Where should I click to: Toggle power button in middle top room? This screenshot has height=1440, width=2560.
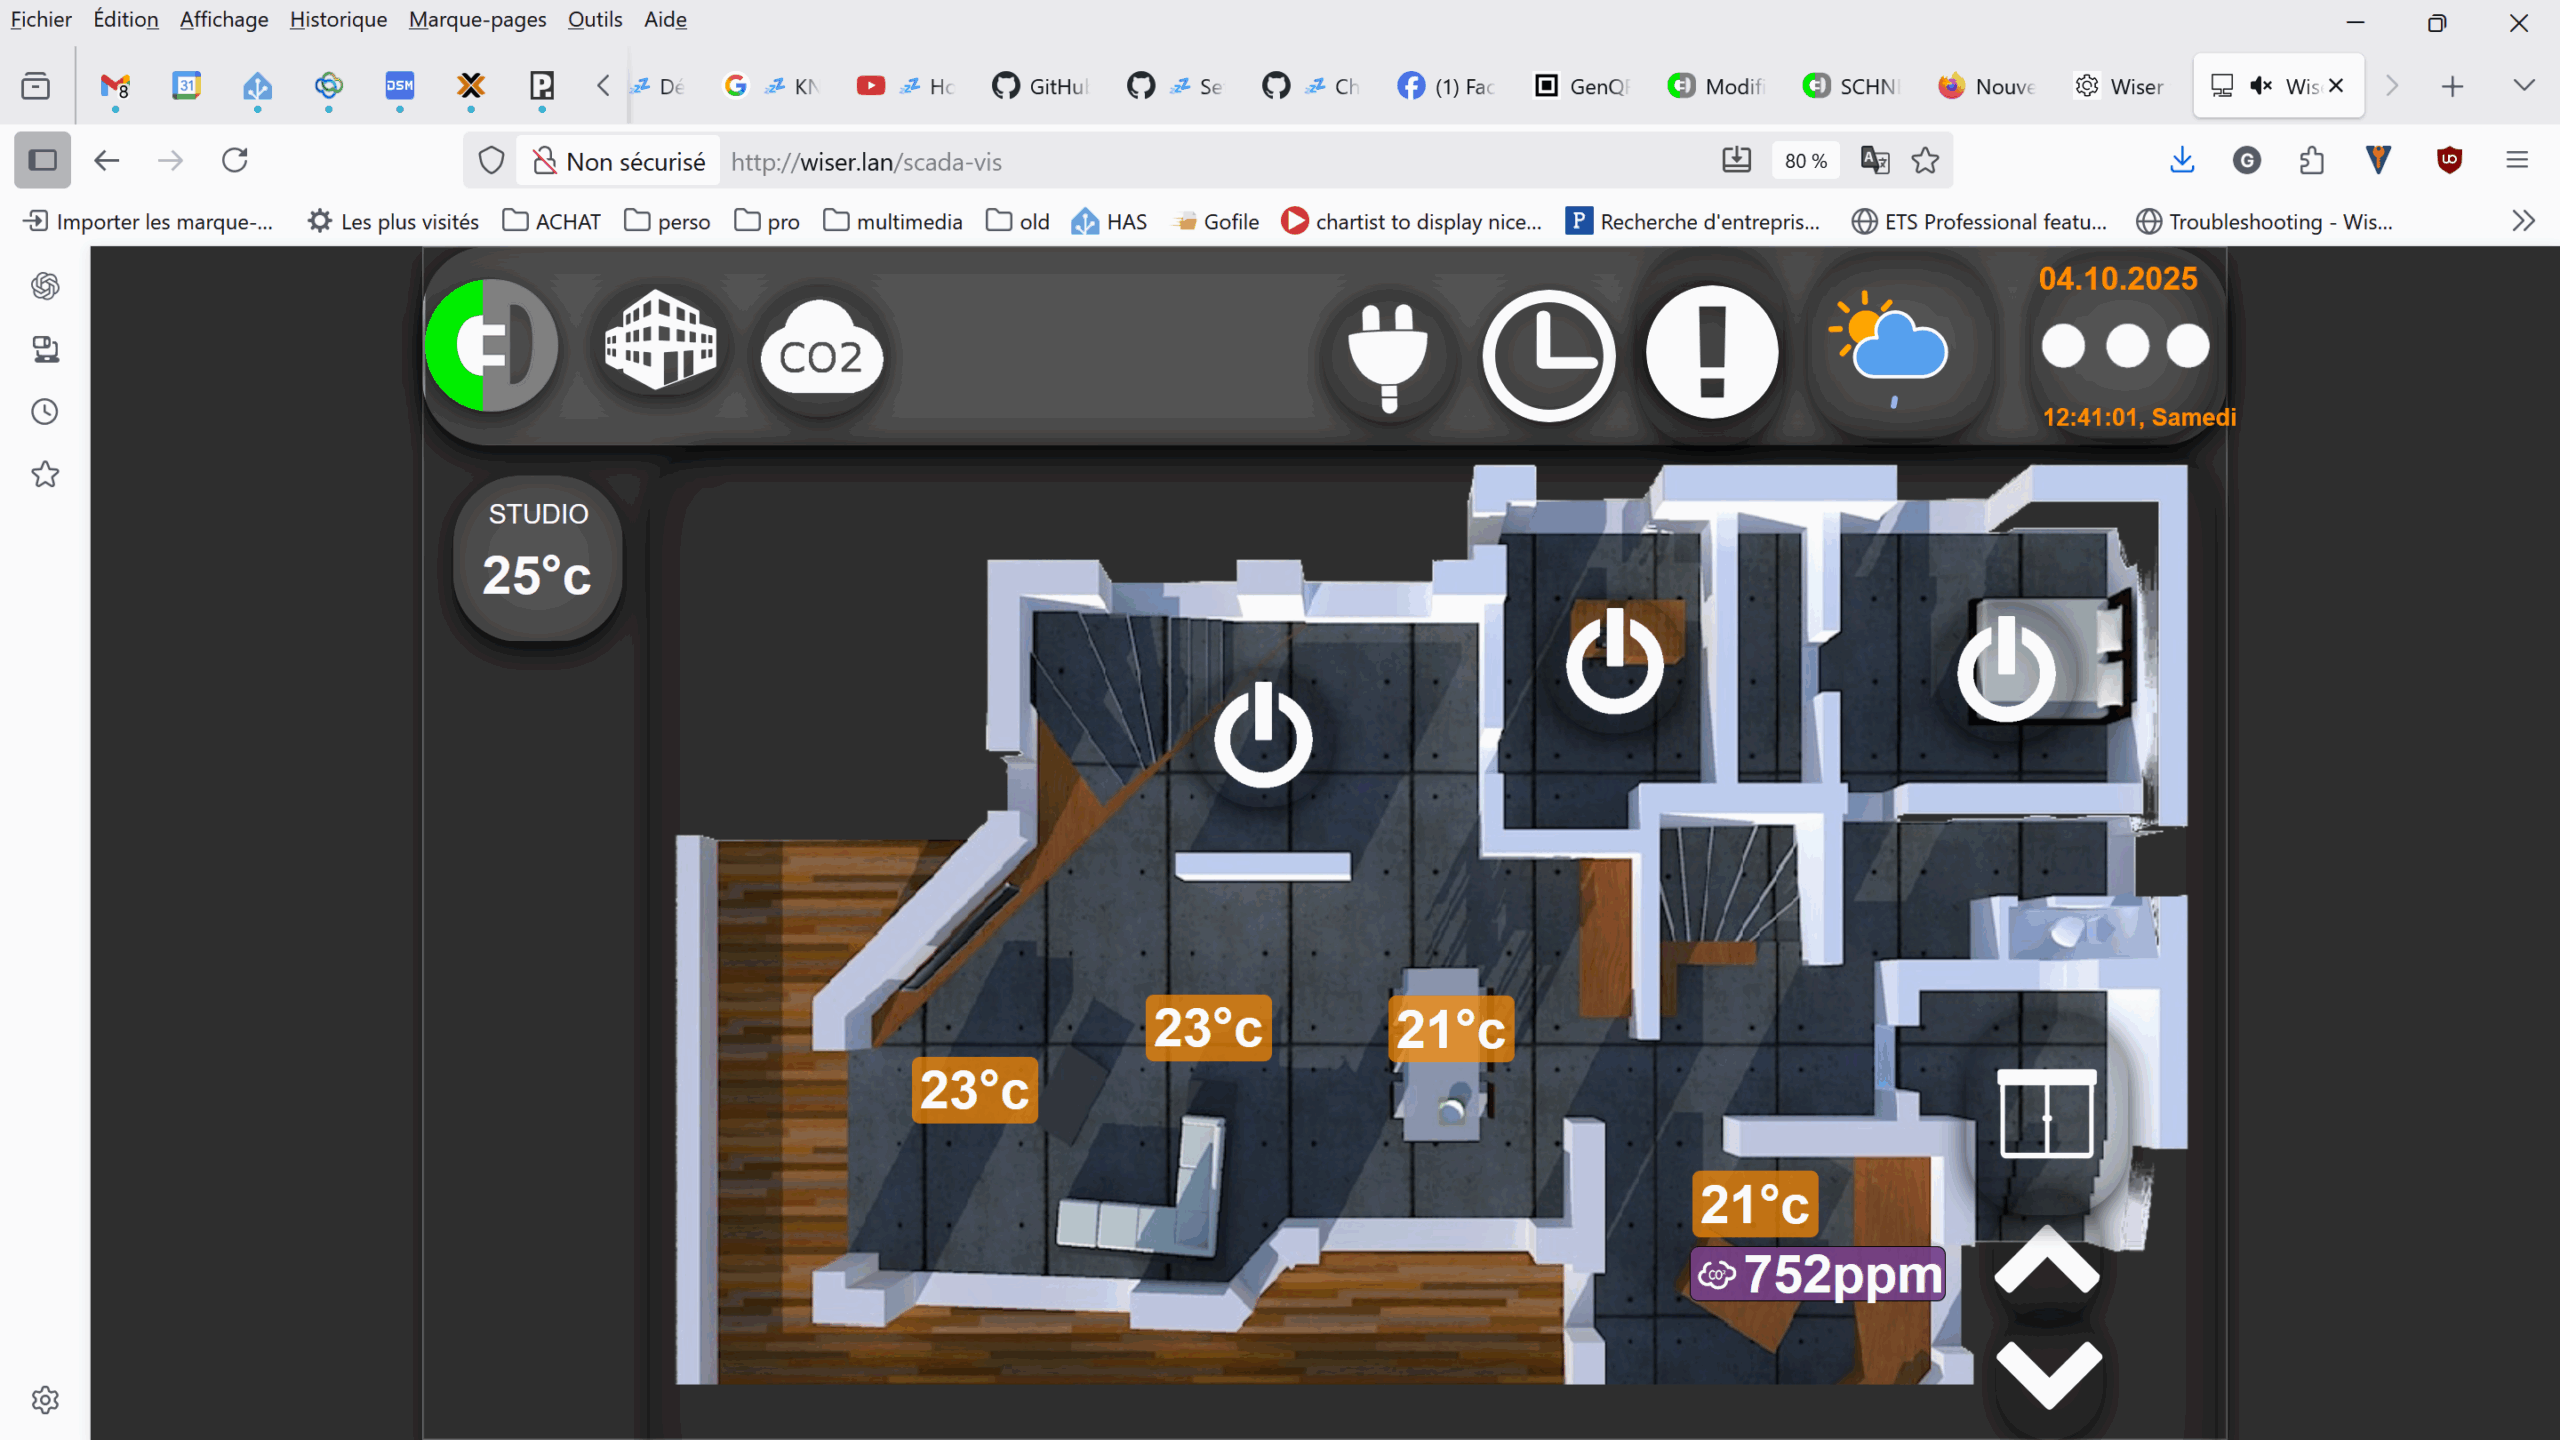(x=1614, y=662)
